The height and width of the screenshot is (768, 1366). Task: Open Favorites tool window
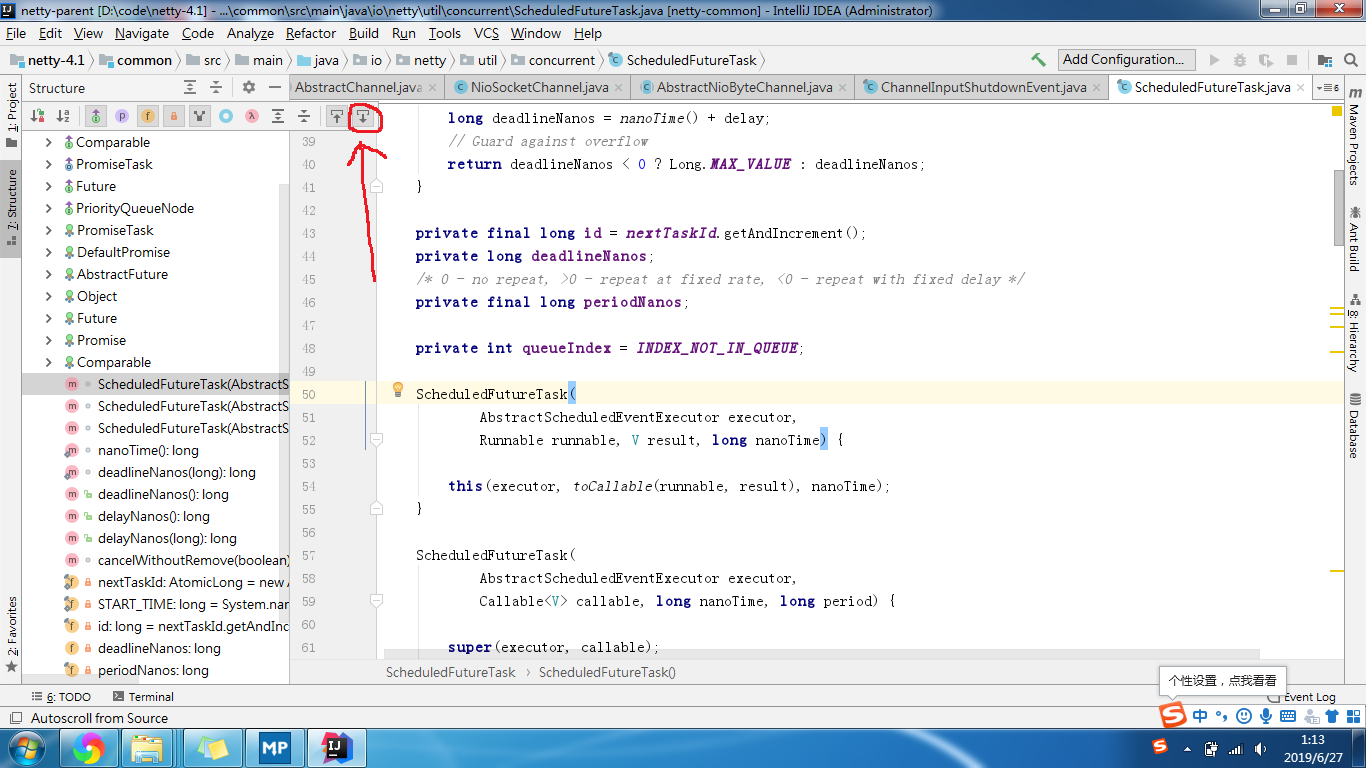pyautogui.click(x=11, y=634)
